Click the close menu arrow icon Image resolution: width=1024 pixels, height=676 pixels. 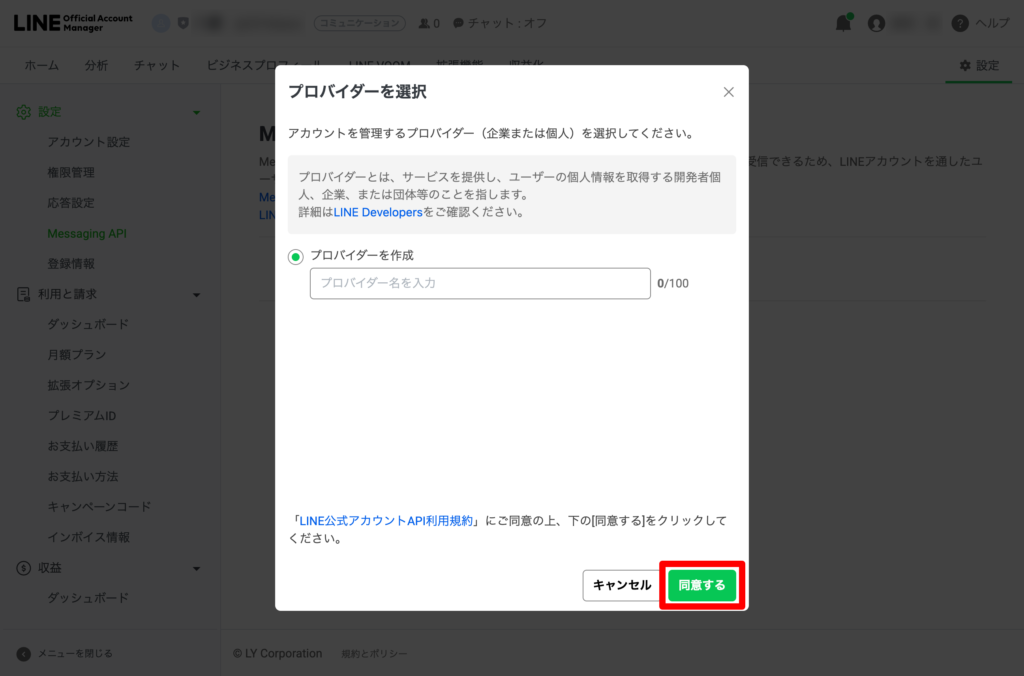24,653
